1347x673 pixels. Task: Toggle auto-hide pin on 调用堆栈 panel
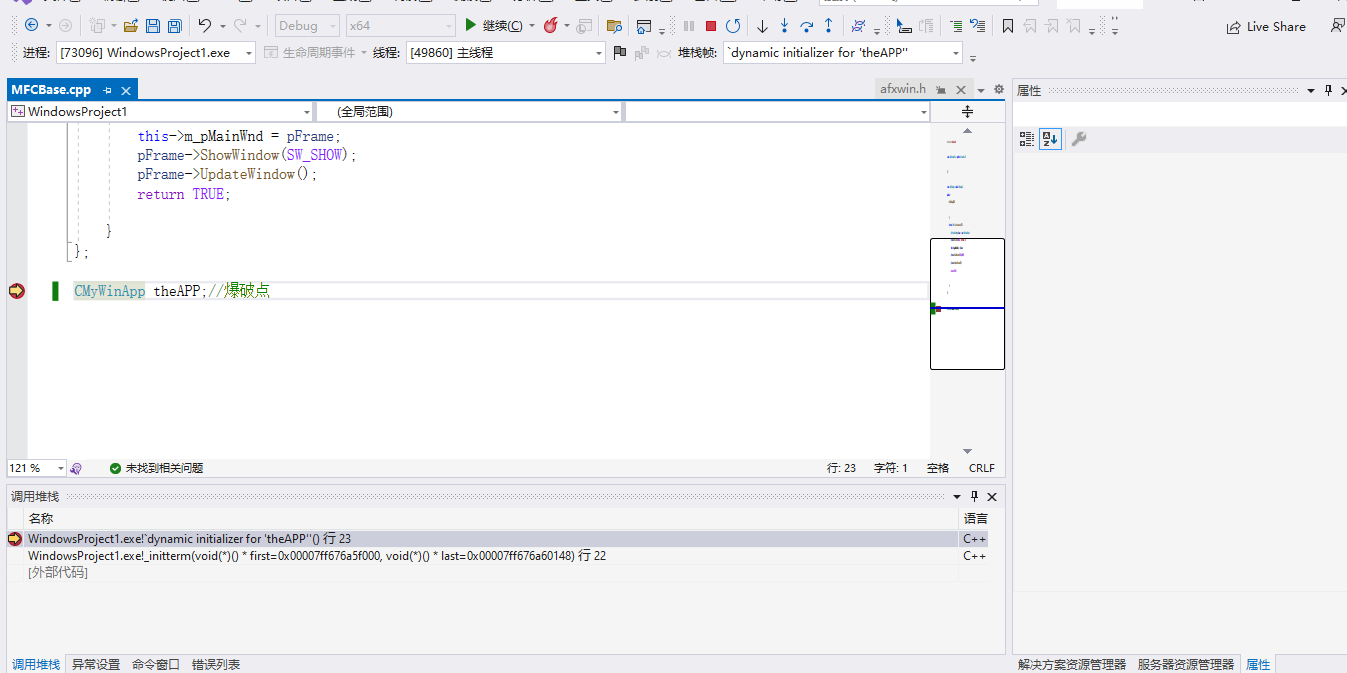[974, 496]
